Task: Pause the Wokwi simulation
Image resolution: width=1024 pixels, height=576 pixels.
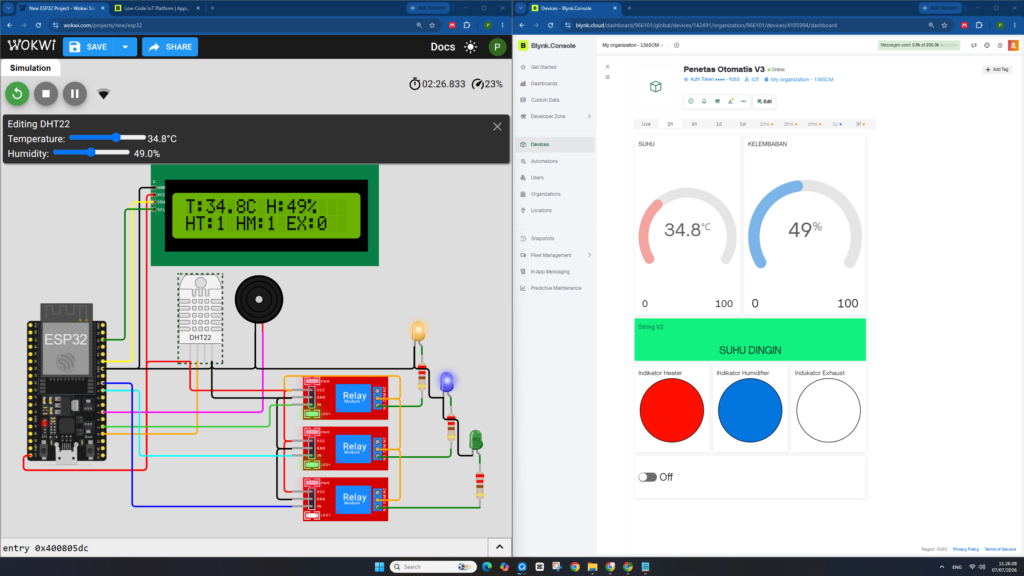Action: click(x=74, y=93)
